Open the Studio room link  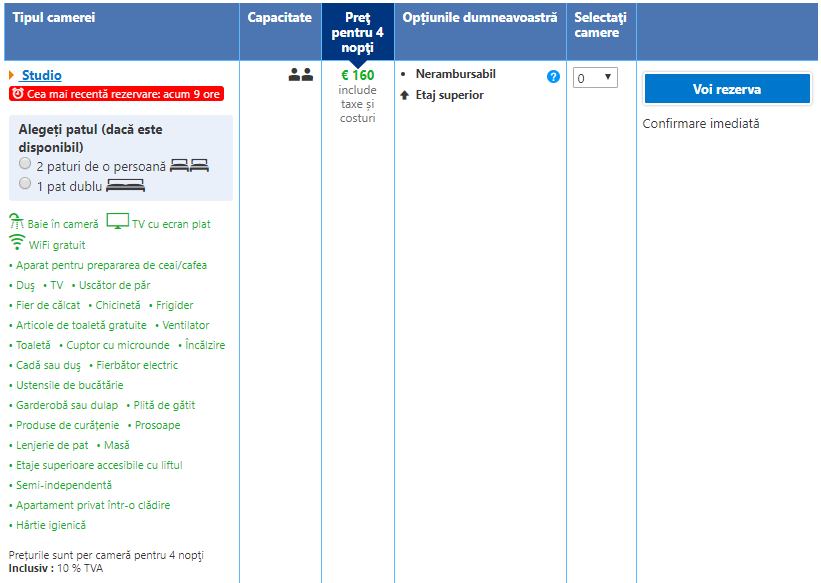(x=42, y=75)
